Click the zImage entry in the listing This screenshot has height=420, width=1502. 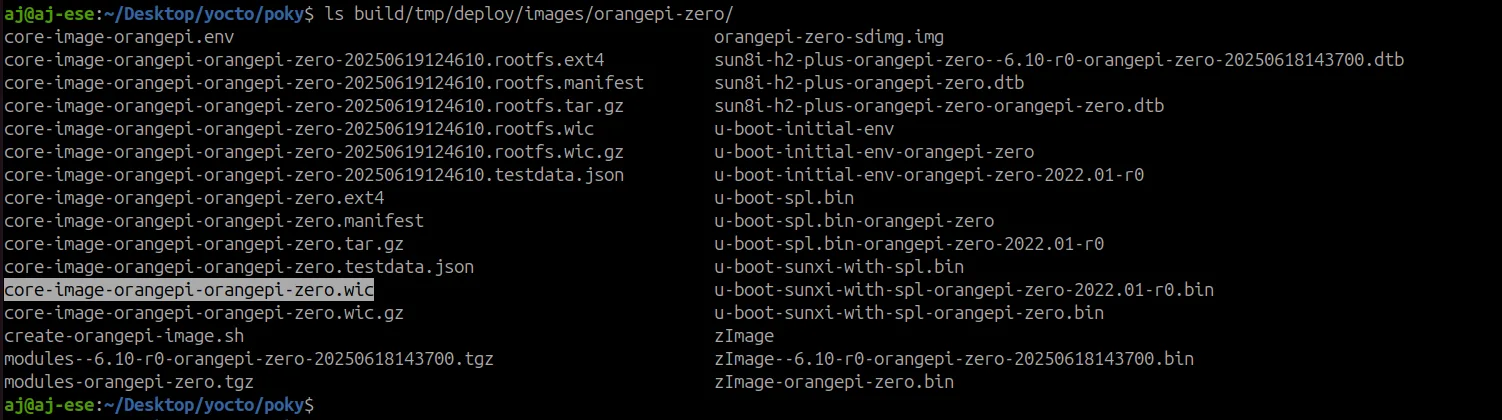(744, 336)
